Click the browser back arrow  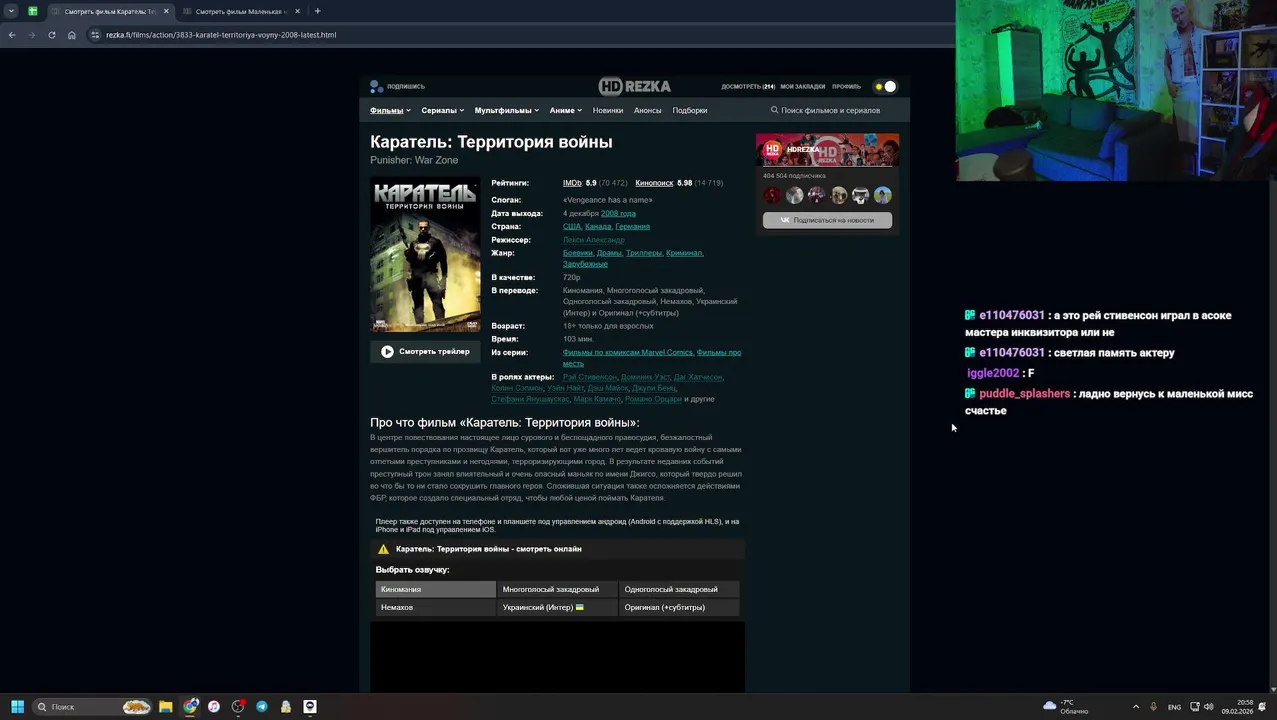pos(12,35)
